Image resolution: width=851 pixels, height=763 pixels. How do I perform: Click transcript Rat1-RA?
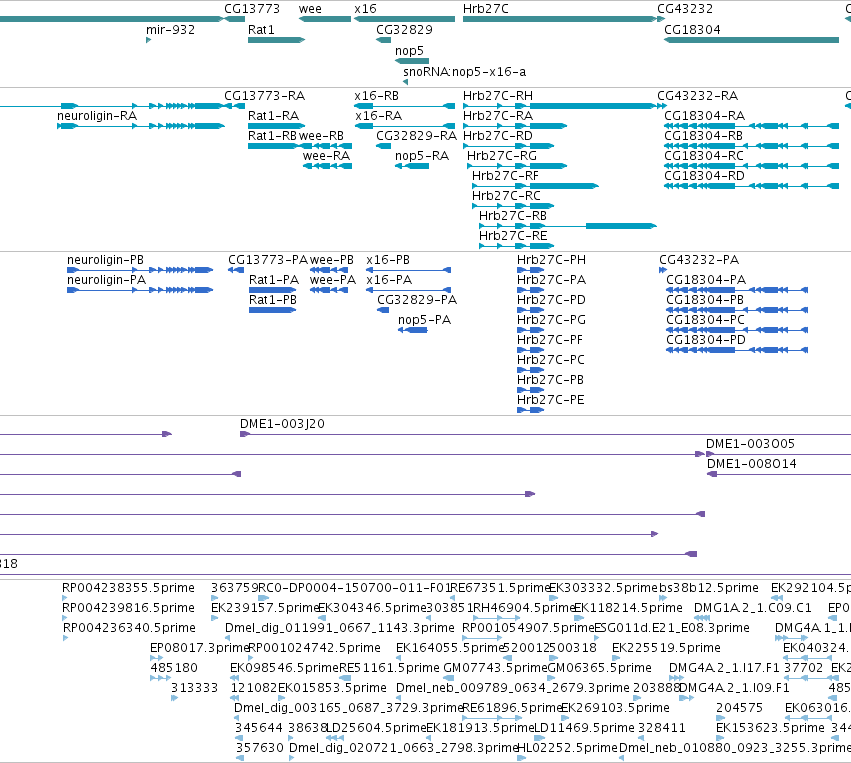(274, 116)
